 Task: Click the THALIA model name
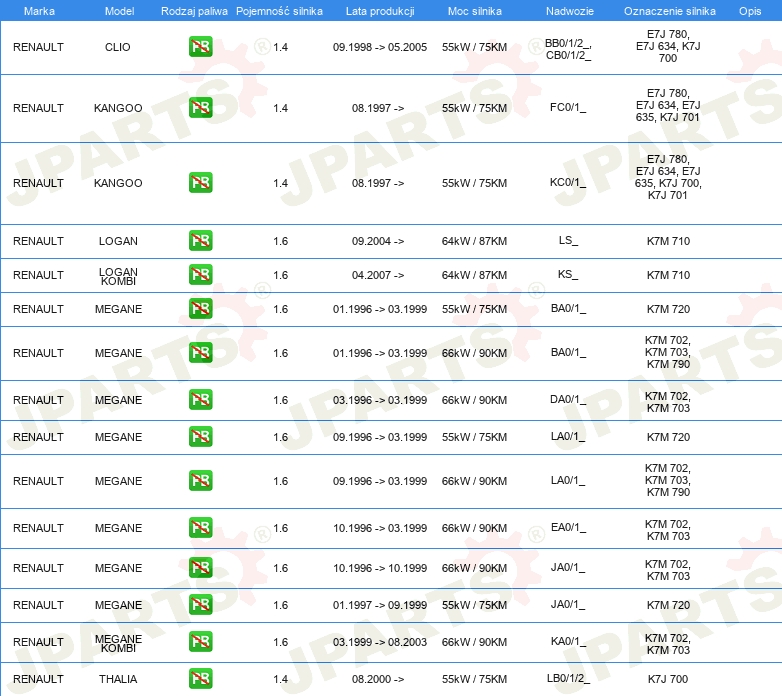(x=118, y=679)
